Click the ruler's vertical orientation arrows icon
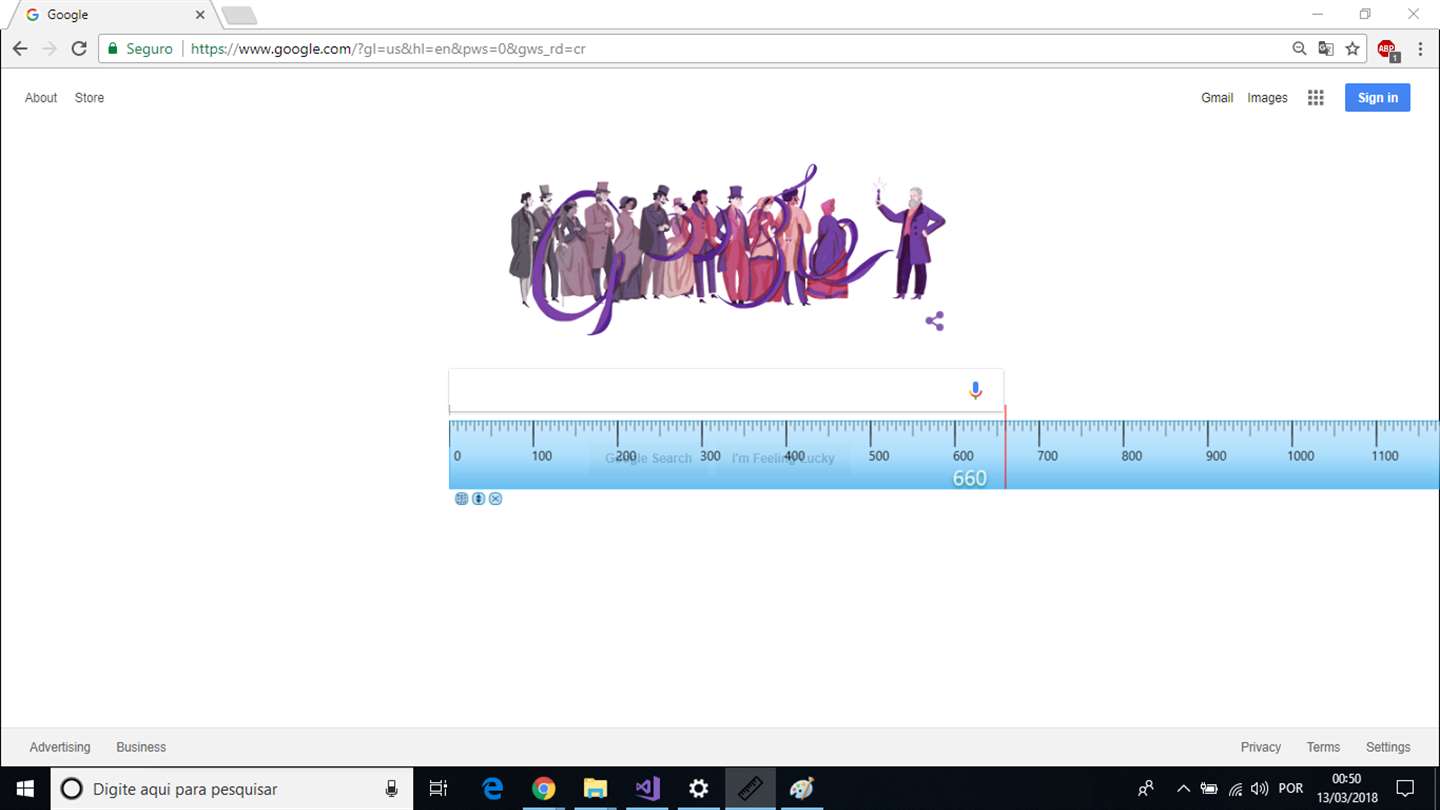This screenshot has height=810, width=1440. tap(479, 498)
